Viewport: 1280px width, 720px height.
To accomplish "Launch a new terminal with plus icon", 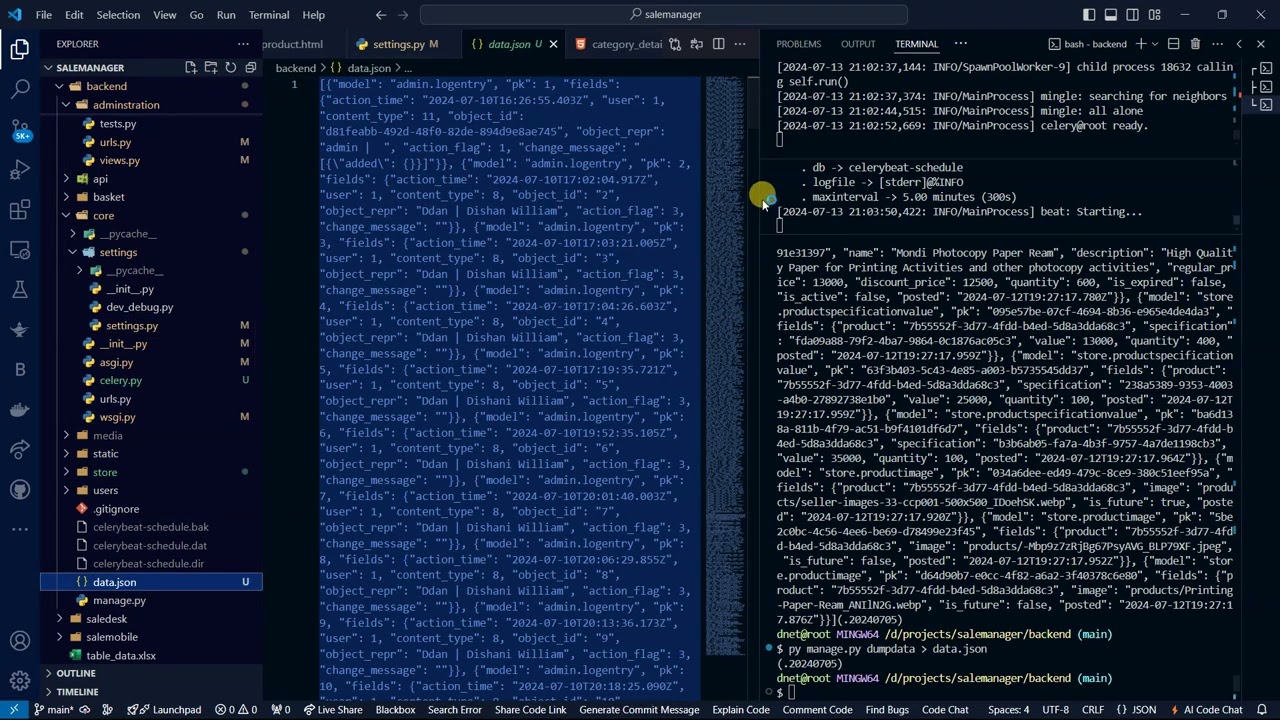I will click(x=1140, y=44).
